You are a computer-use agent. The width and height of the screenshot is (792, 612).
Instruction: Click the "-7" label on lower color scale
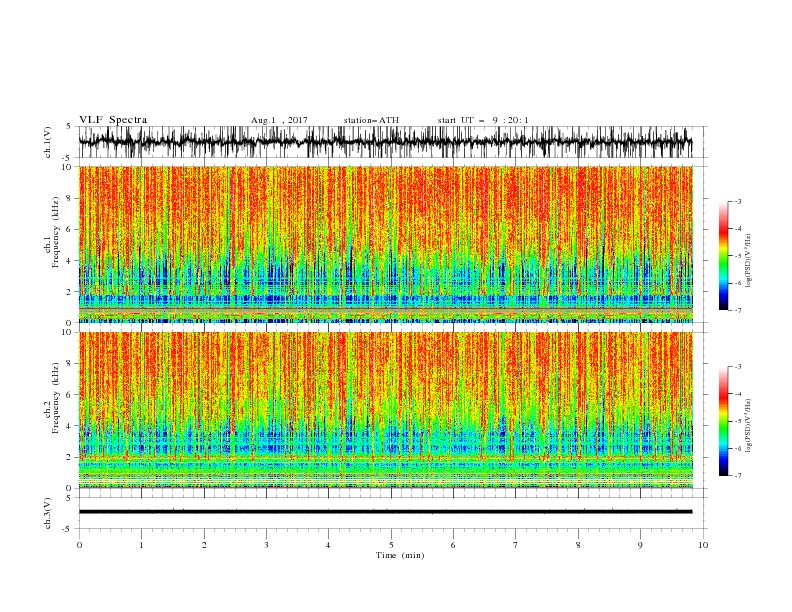tap(738, 476)
